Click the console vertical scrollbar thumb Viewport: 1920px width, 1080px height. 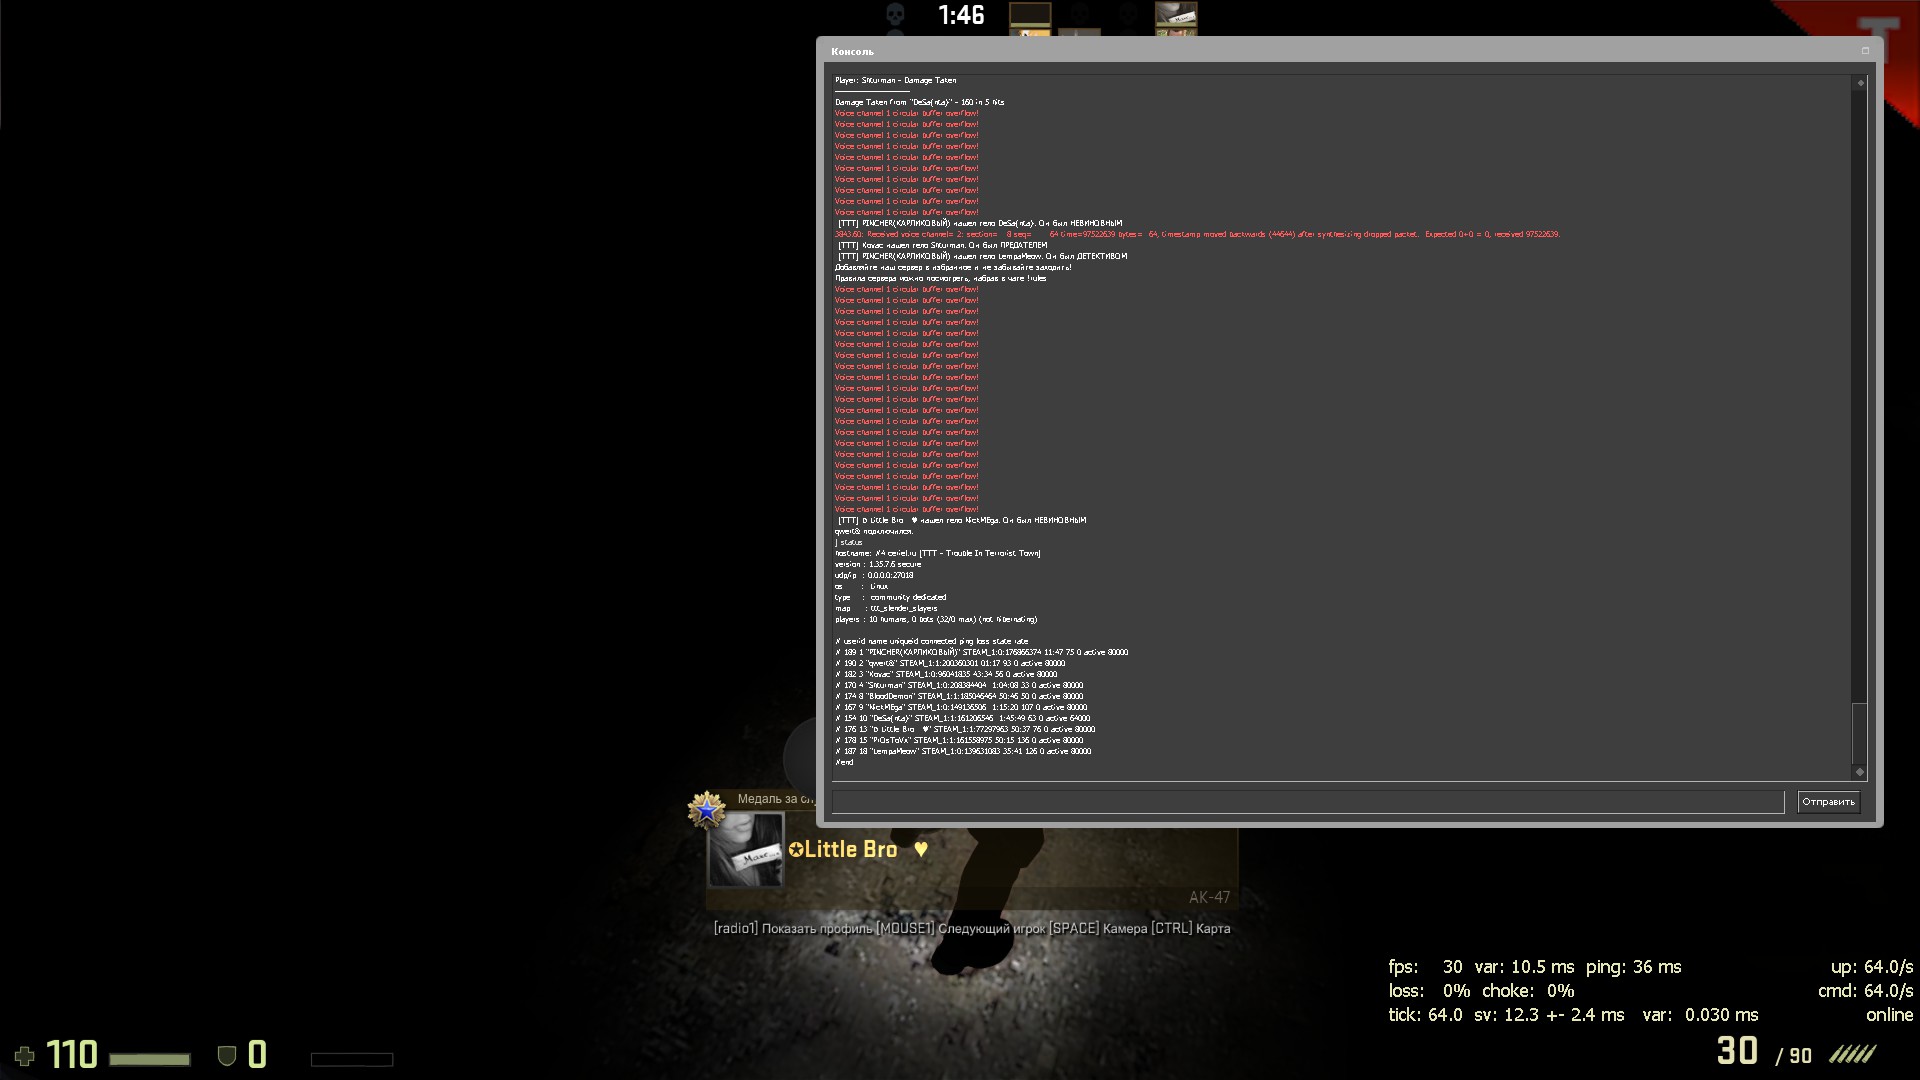(x=1860, y=733)
